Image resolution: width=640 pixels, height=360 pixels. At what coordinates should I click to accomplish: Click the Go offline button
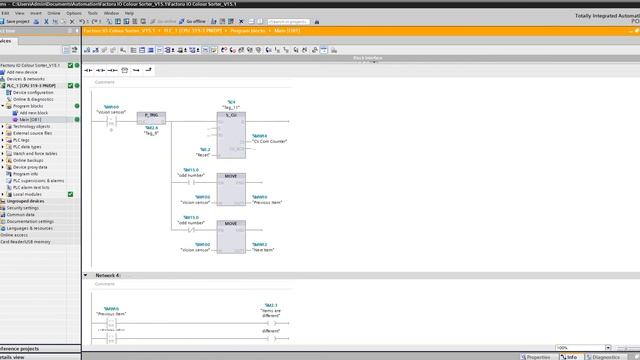pyautogui.click(x=192, y=22)
